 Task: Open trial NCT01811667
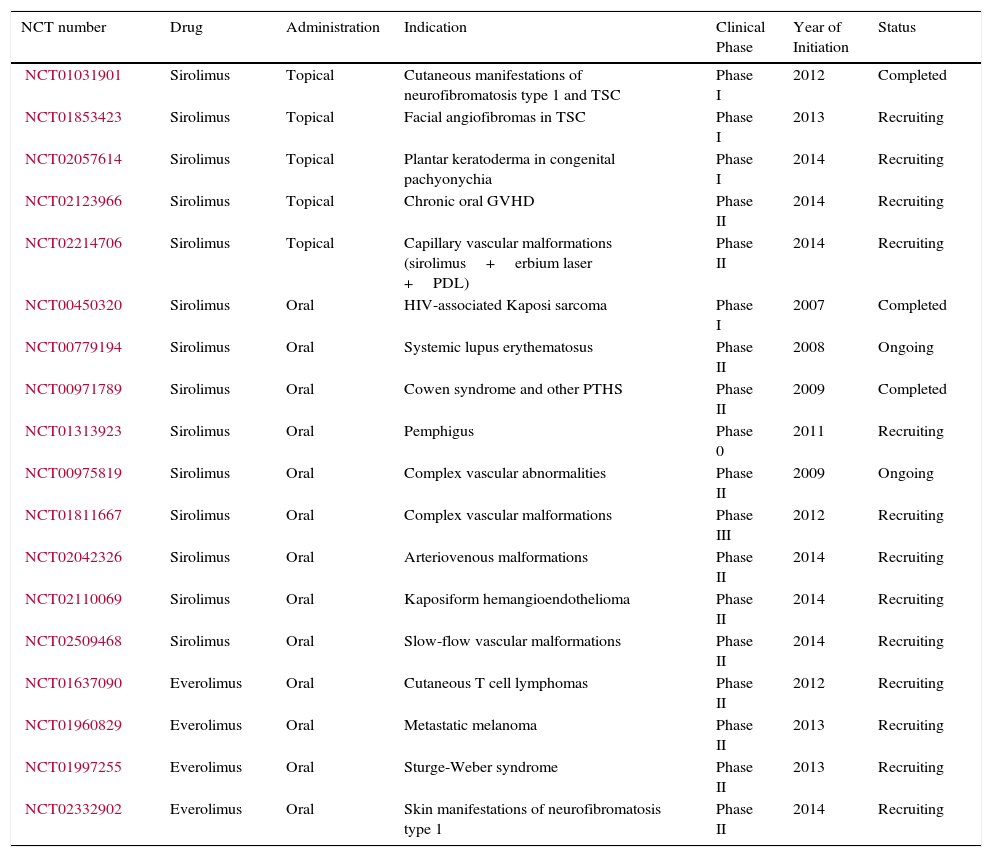click(73, 515)
